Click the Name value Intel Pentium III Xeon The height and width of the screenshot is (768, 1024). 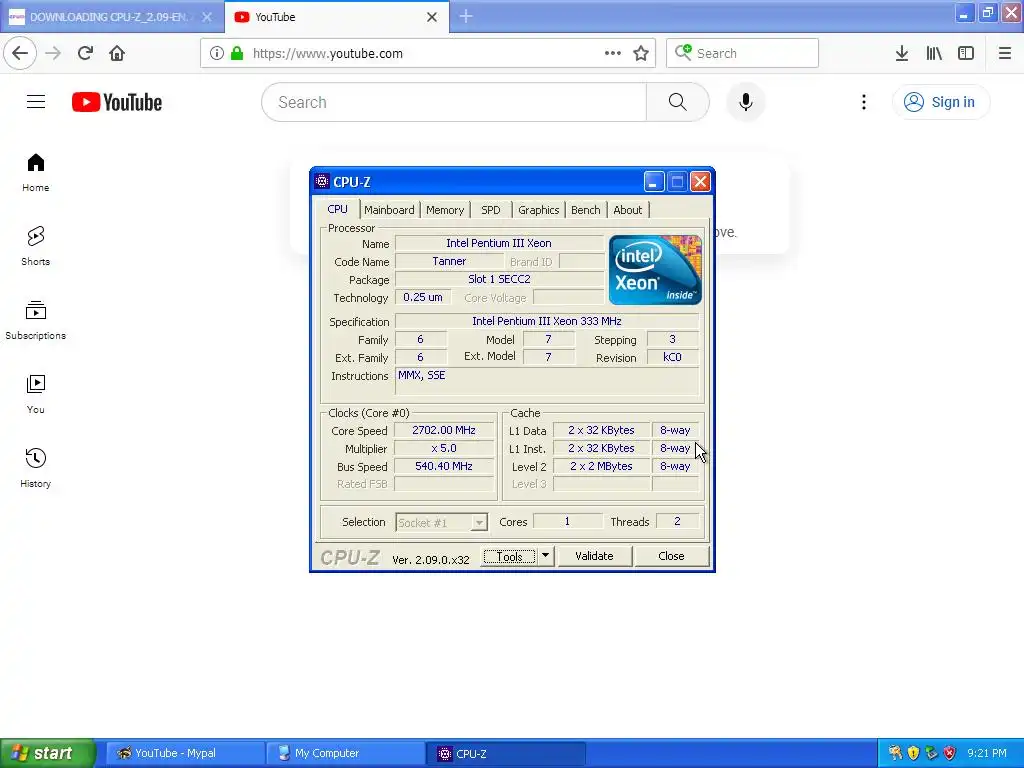click(499, 243)
